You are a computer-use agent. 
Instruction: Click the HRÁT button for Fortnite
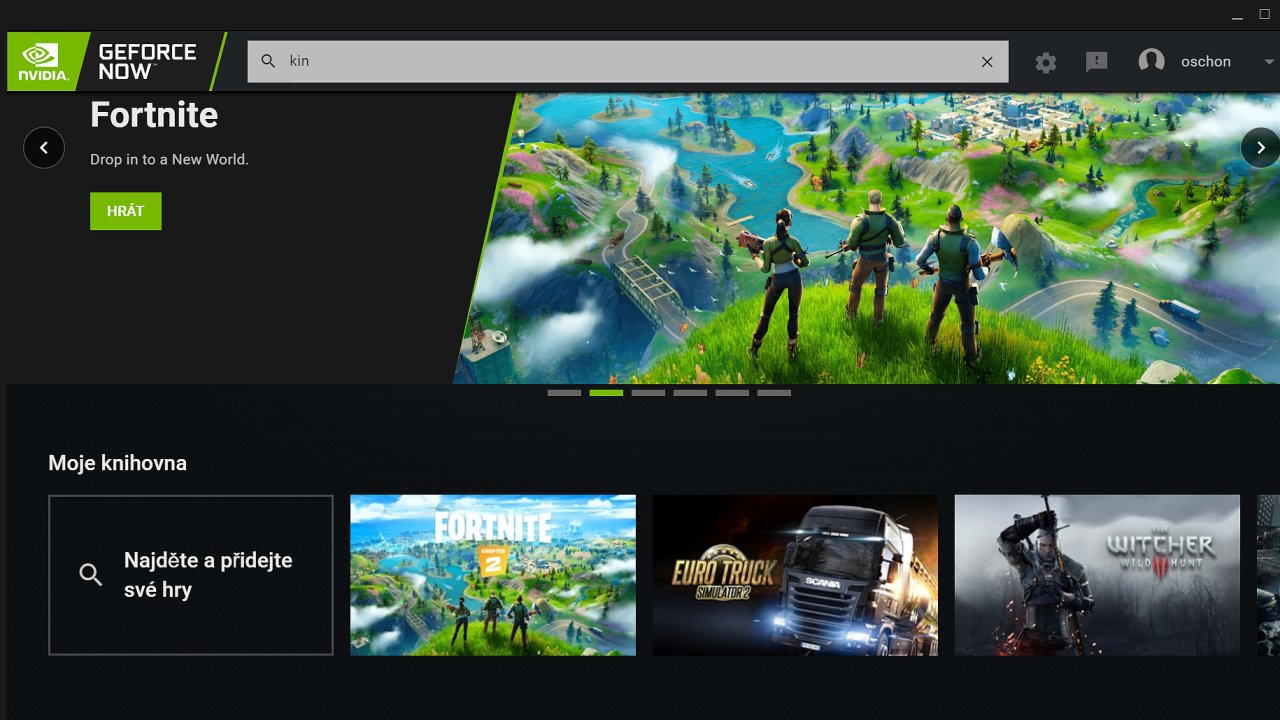click(x=126, y=211)
